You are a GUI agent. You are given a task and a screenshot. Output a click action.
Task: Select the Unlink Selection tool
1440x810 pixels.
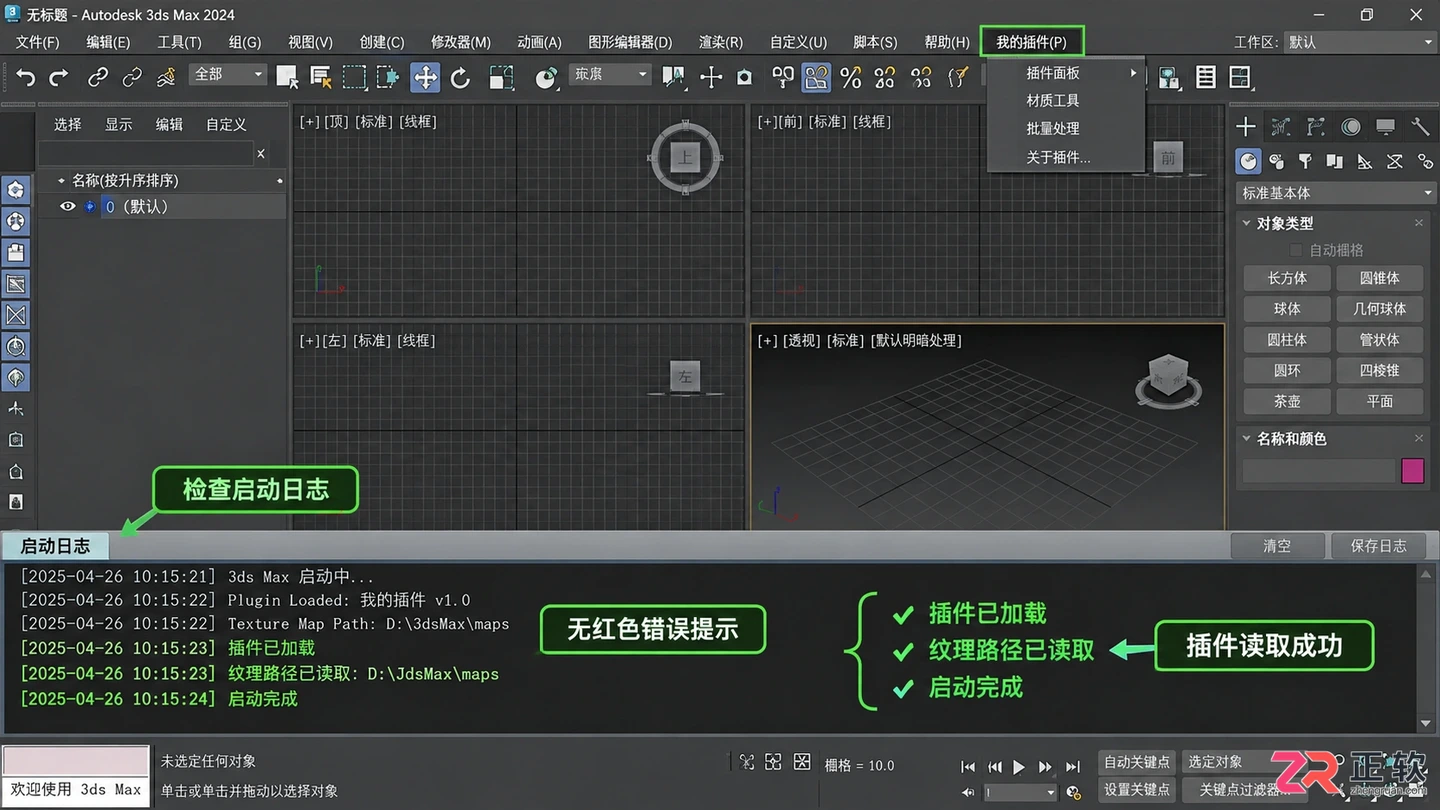coord(132,77)
